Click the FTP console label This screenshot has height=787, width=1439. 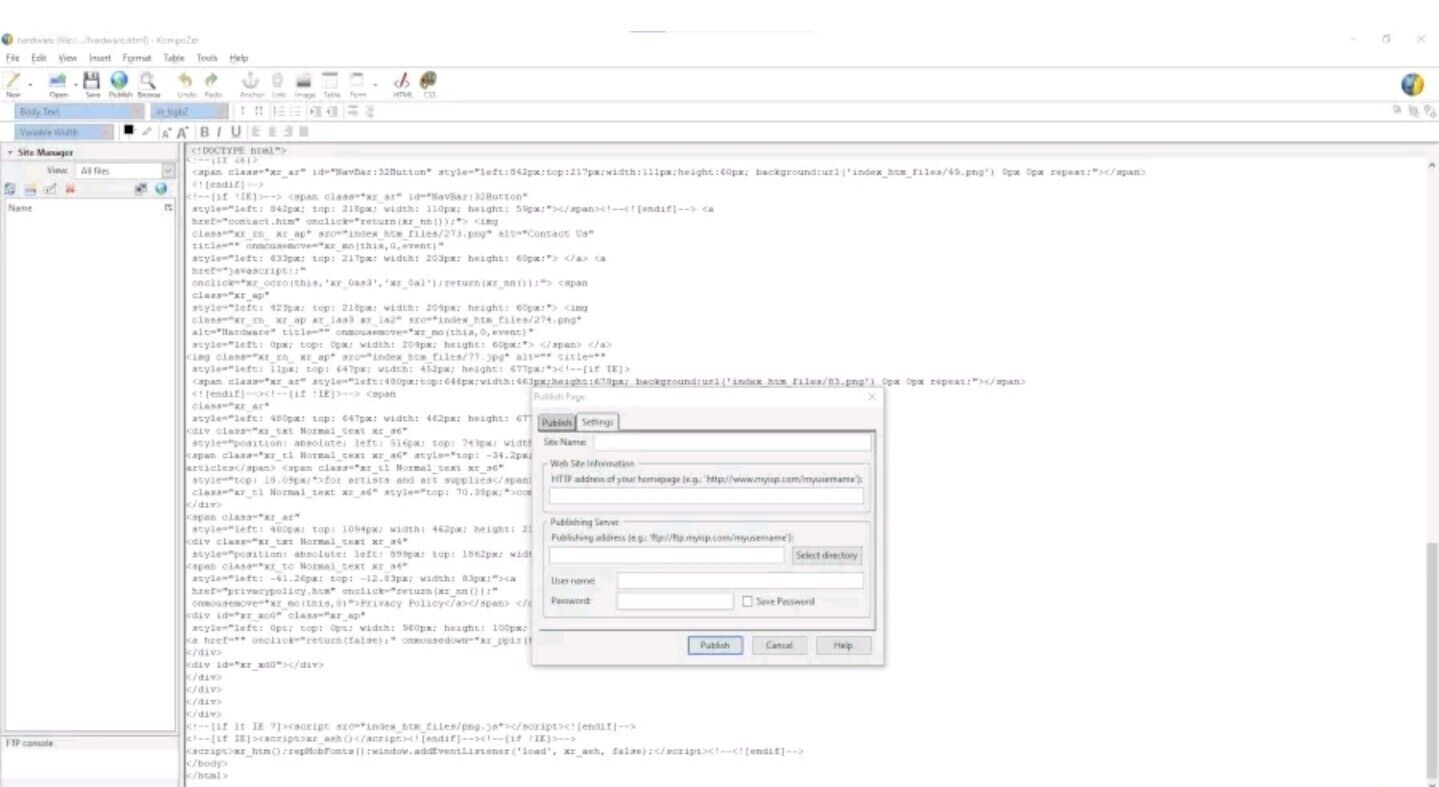click(29, 743)
